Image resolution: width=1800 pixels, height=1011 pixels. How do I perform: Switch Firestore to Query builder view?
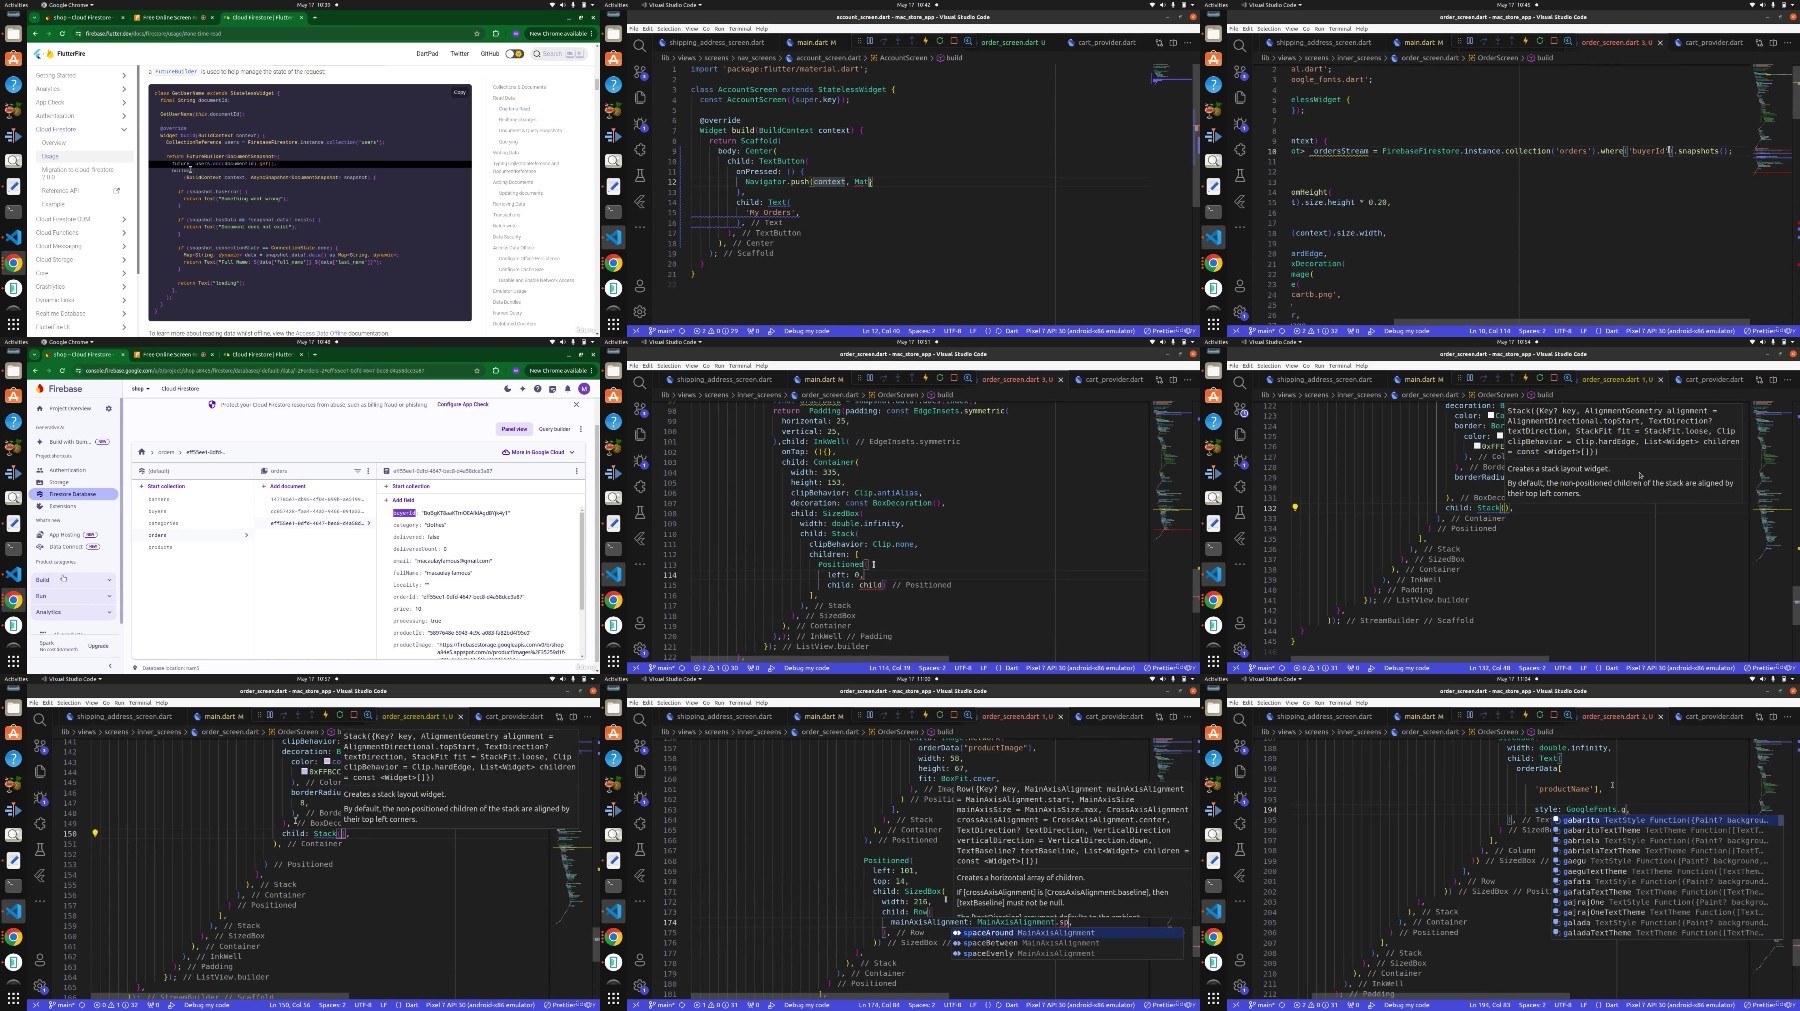coord(554,429)
